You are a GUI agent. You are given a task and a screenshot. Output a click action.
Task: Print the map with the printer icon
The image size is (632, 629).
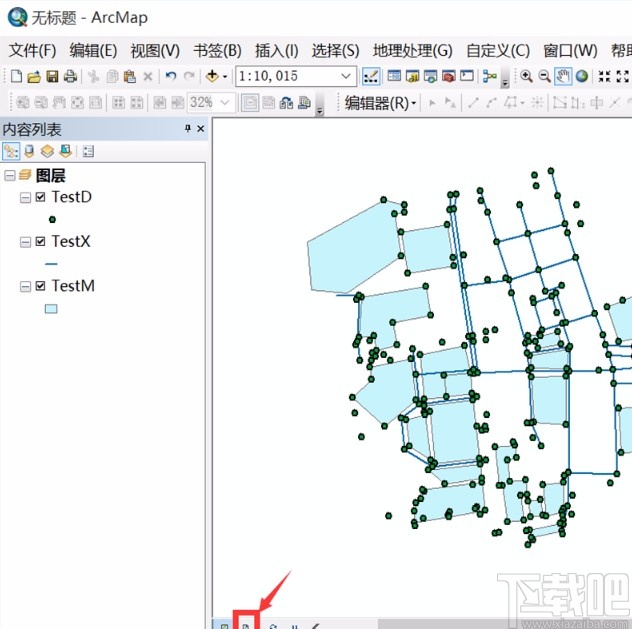point(70,76)
